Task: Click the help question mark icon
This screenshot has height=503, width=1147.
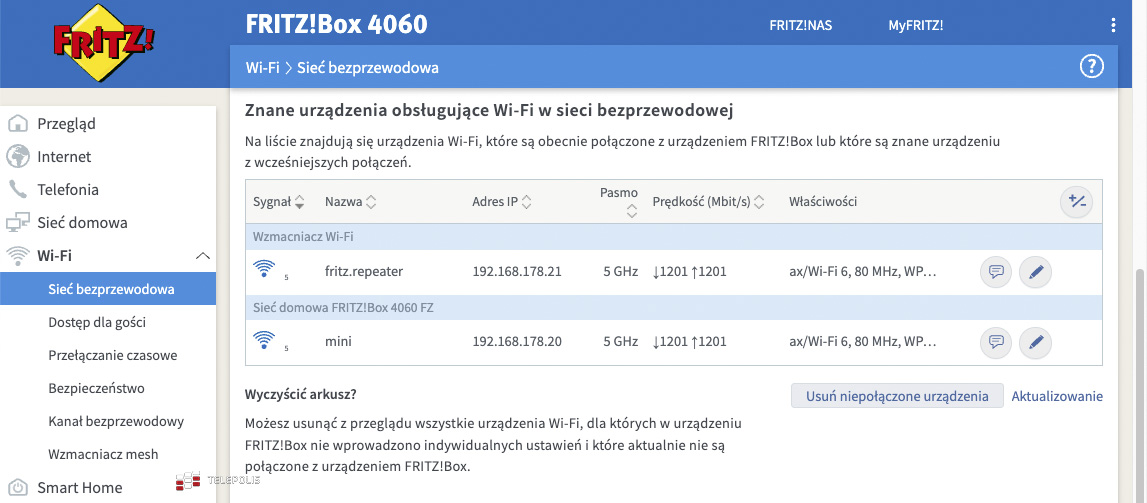Action: pos(1091,67)
